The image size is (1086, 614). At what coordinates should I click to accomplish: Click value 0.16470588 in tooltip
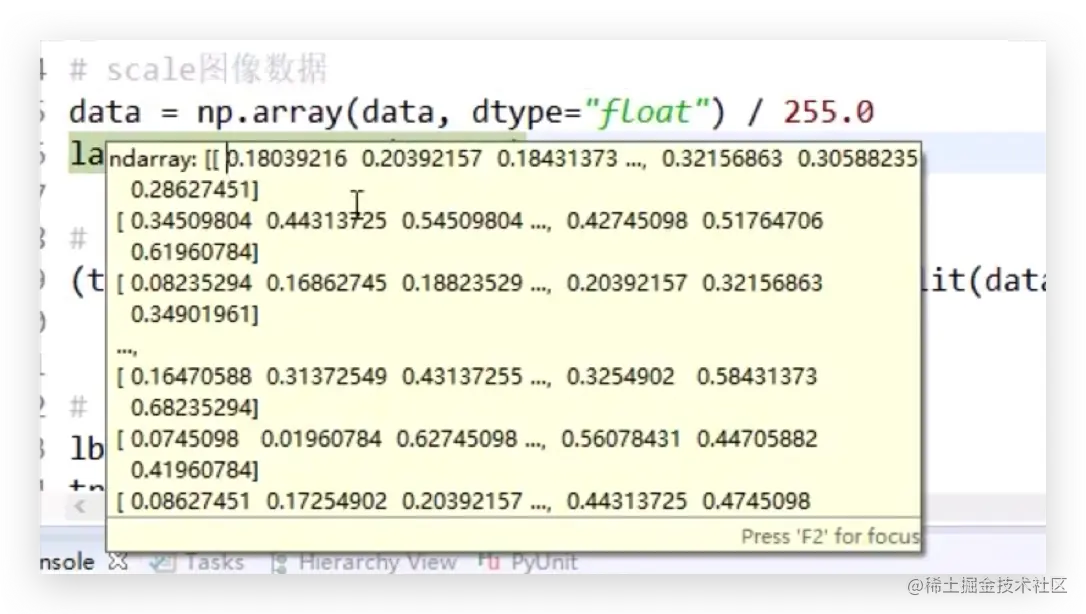tap(190, 377)
